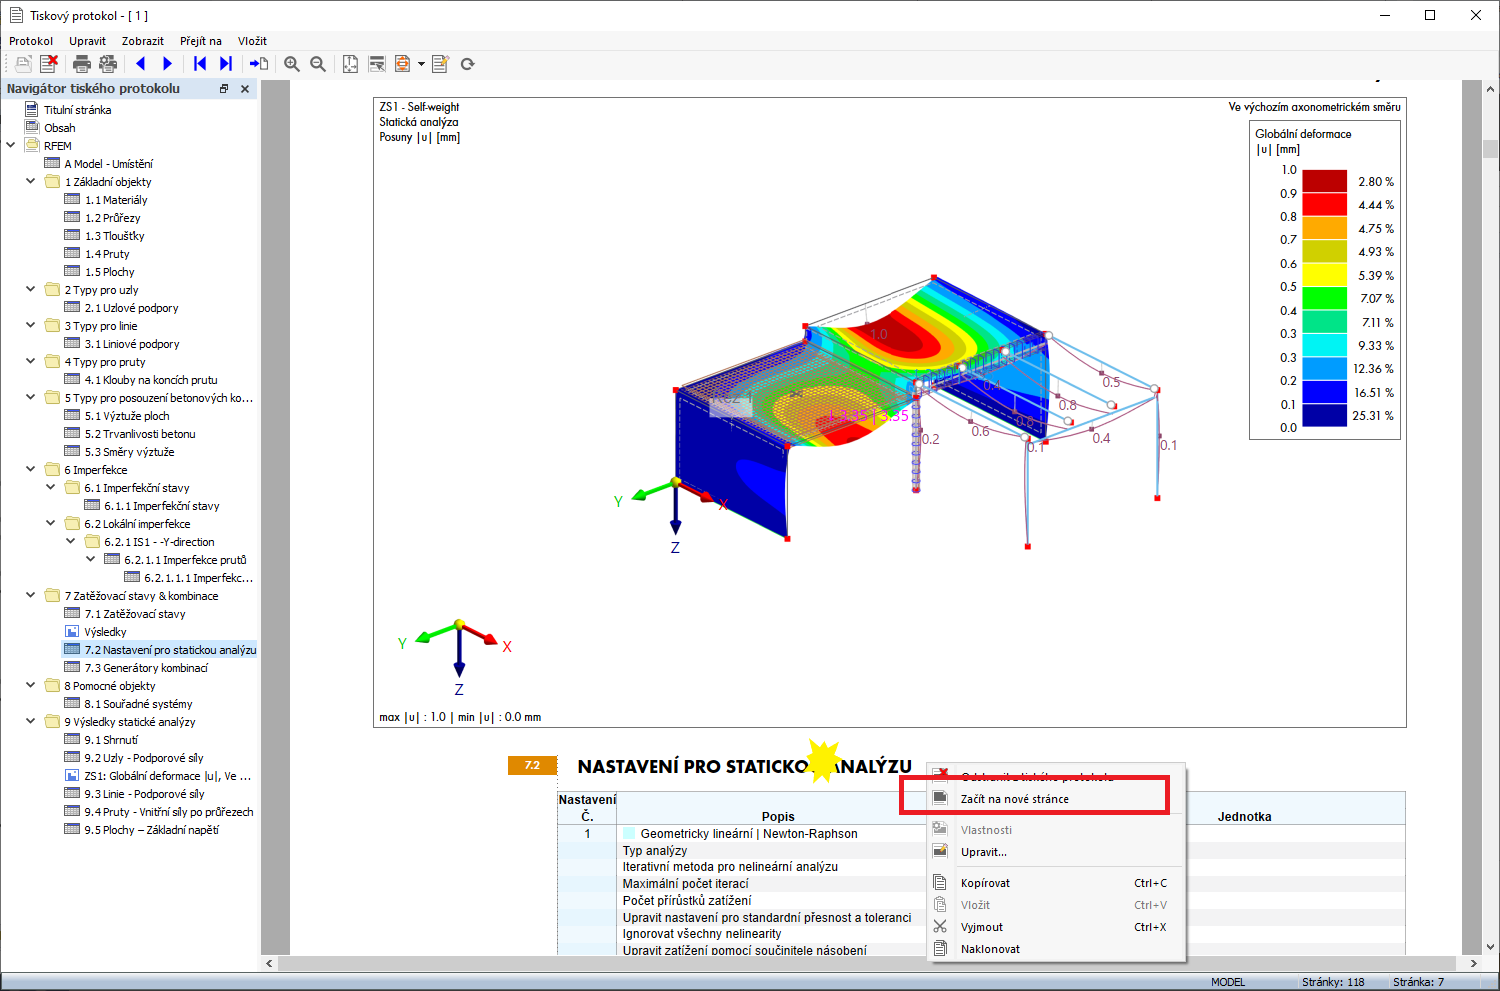Screen dimensions: 1500x991
Task: Collapse the '6 Imperfekce' folder
Action: click(31, 469)
